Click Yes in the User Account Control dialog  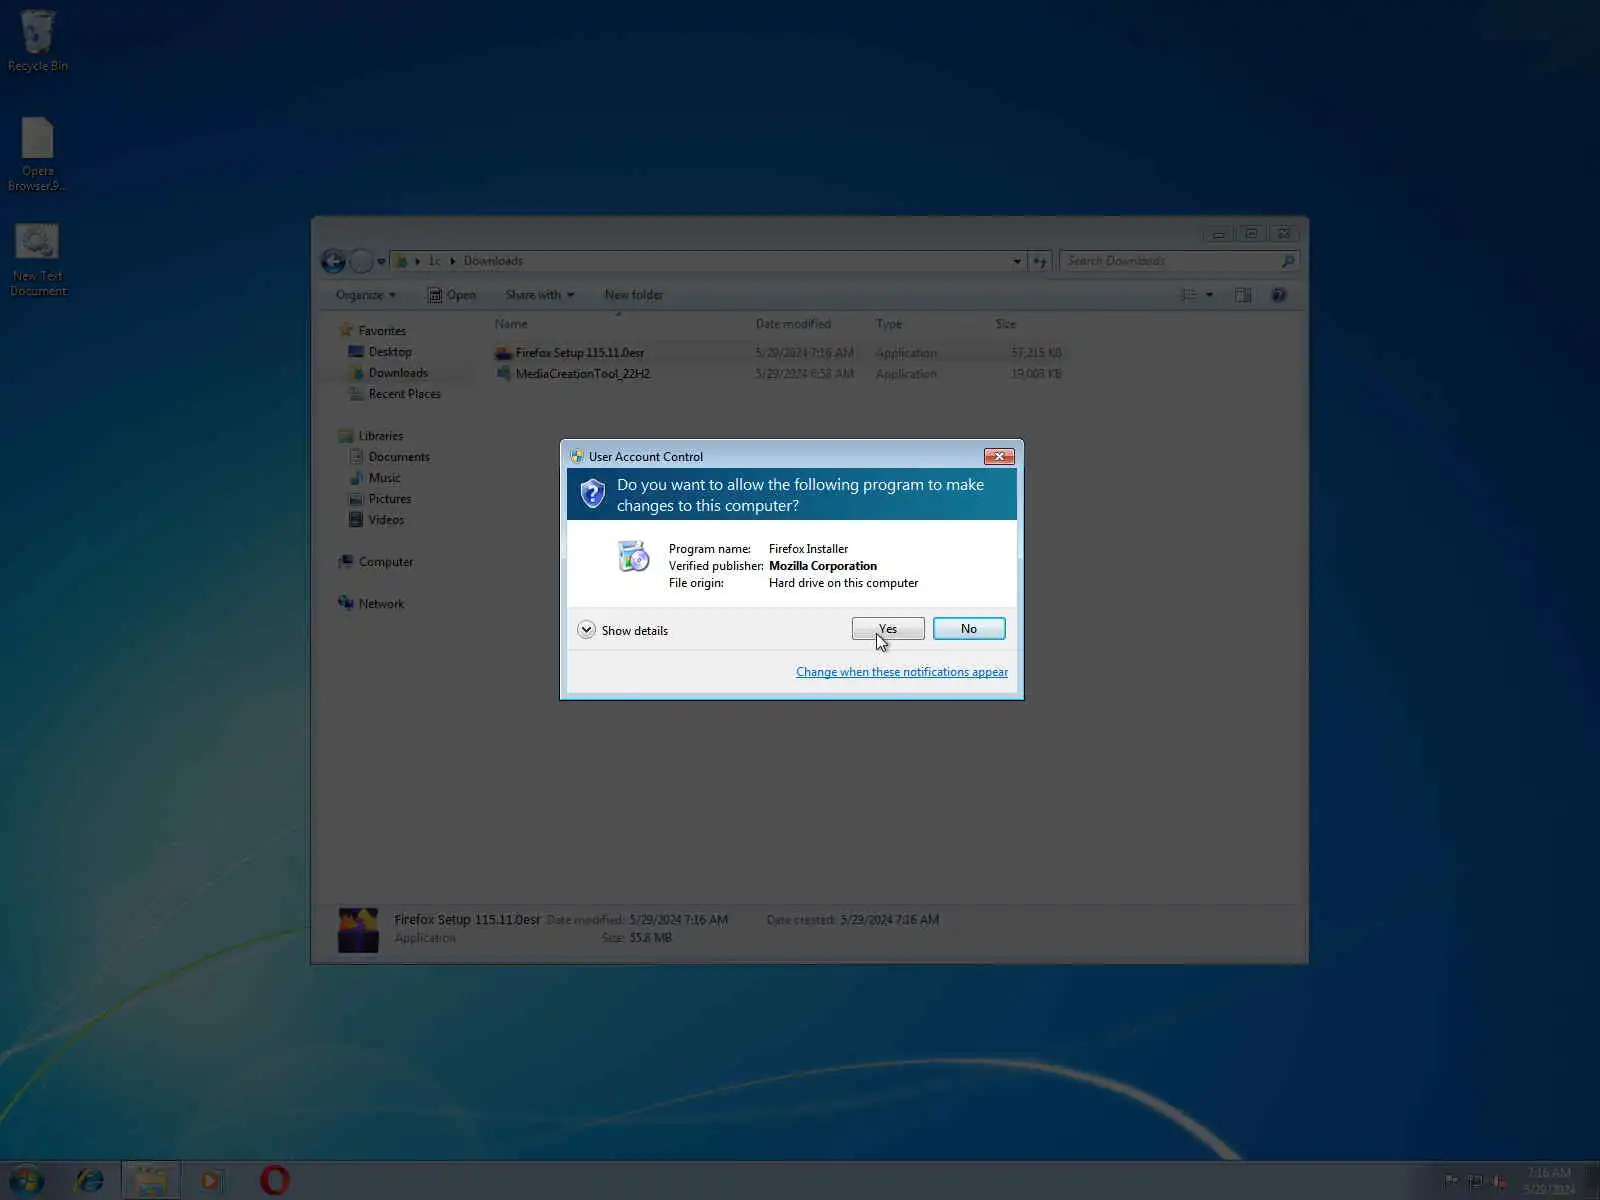pos(888,629)
